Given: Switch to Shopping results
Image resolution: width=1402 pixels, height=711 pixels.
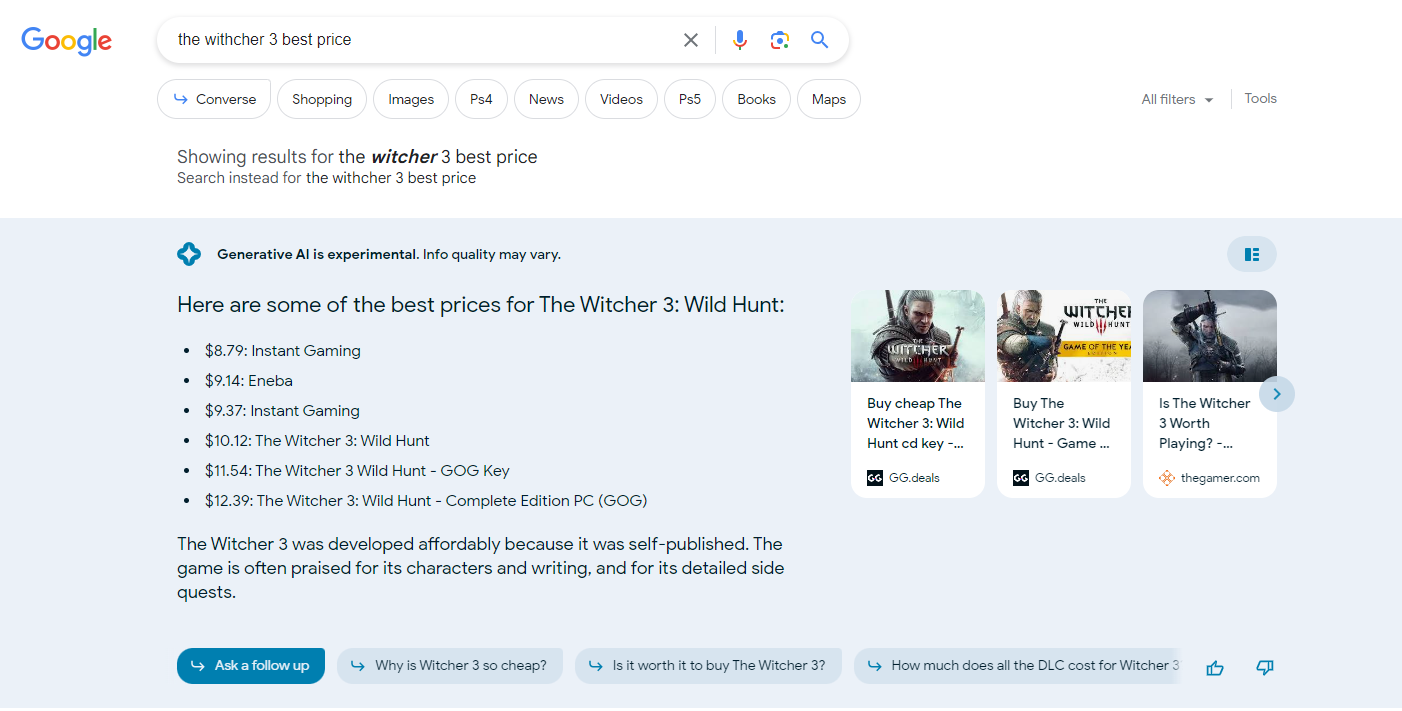Looking at the screenshot, I should (322, 99).
